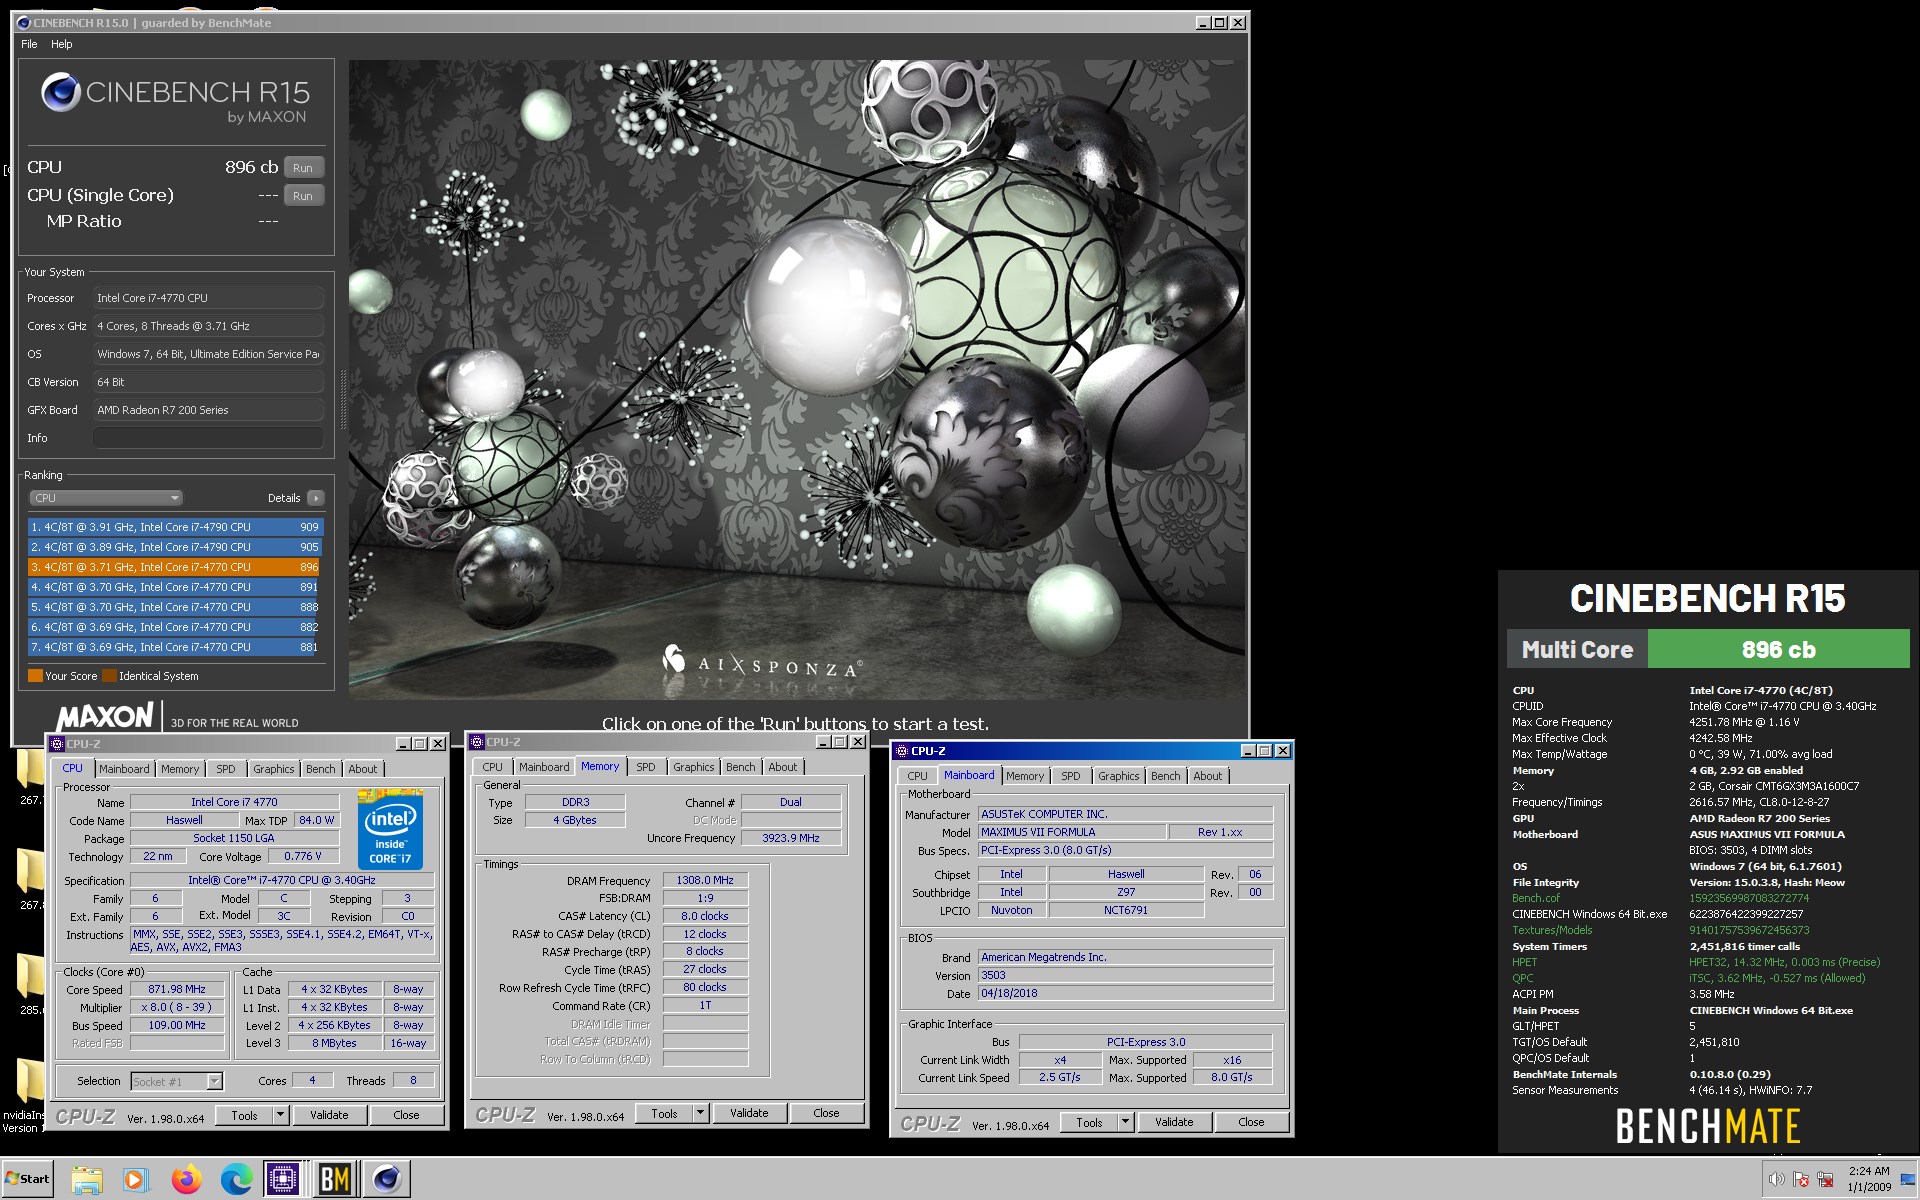Screen dimensions: 1920x1200
Task: Select ranking row 2 i7-4790 905
Action: (175, 547)
